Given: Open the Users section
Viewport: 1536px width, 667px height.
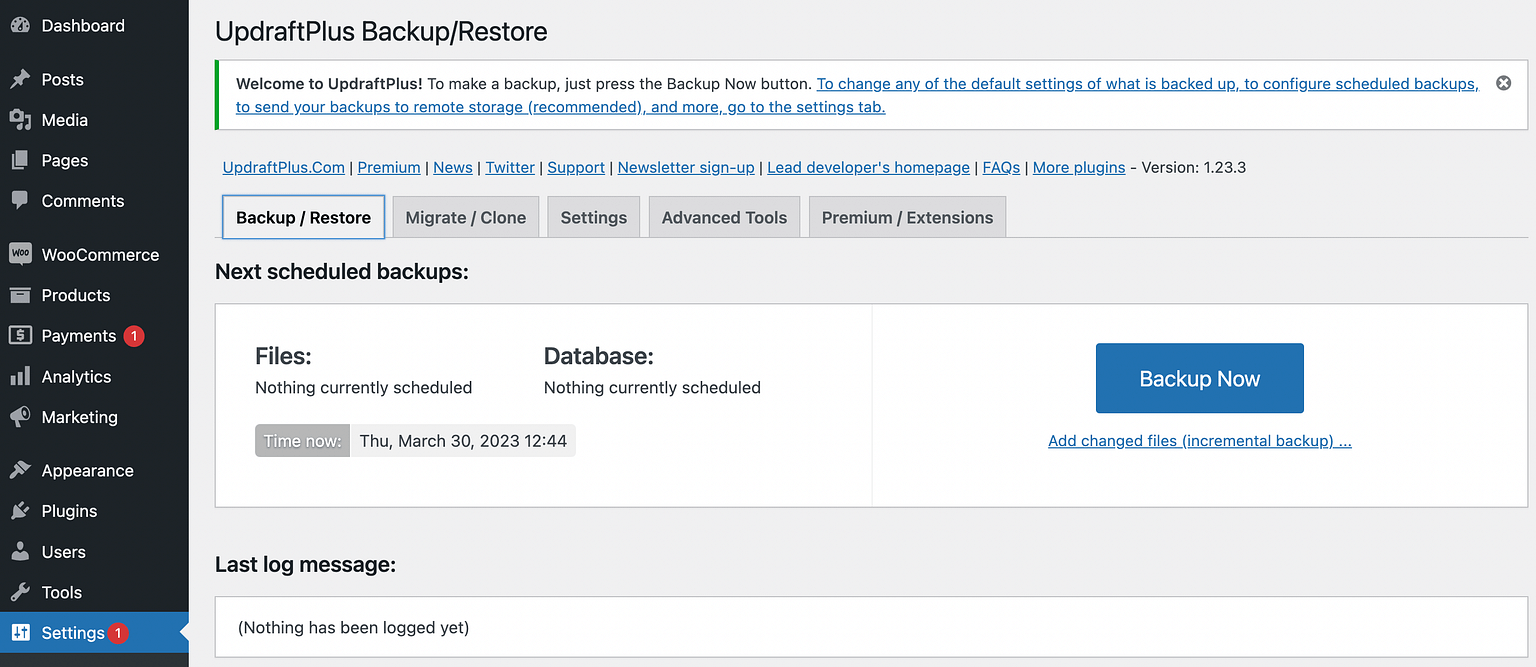Looking at the screenshot, I should (63, 551).
